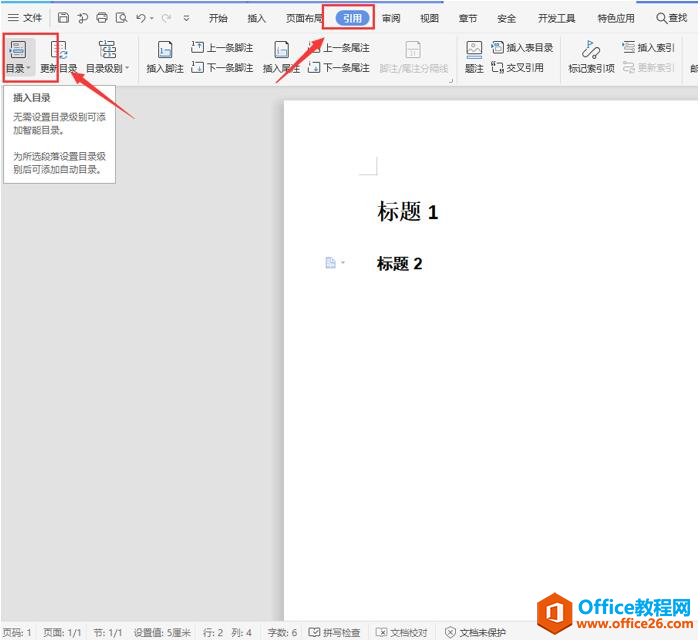This screenshot has height=641, width=700.
Task: Click the paragraph layout icon beside 标题 2
Action: click(x=330, y=263)
